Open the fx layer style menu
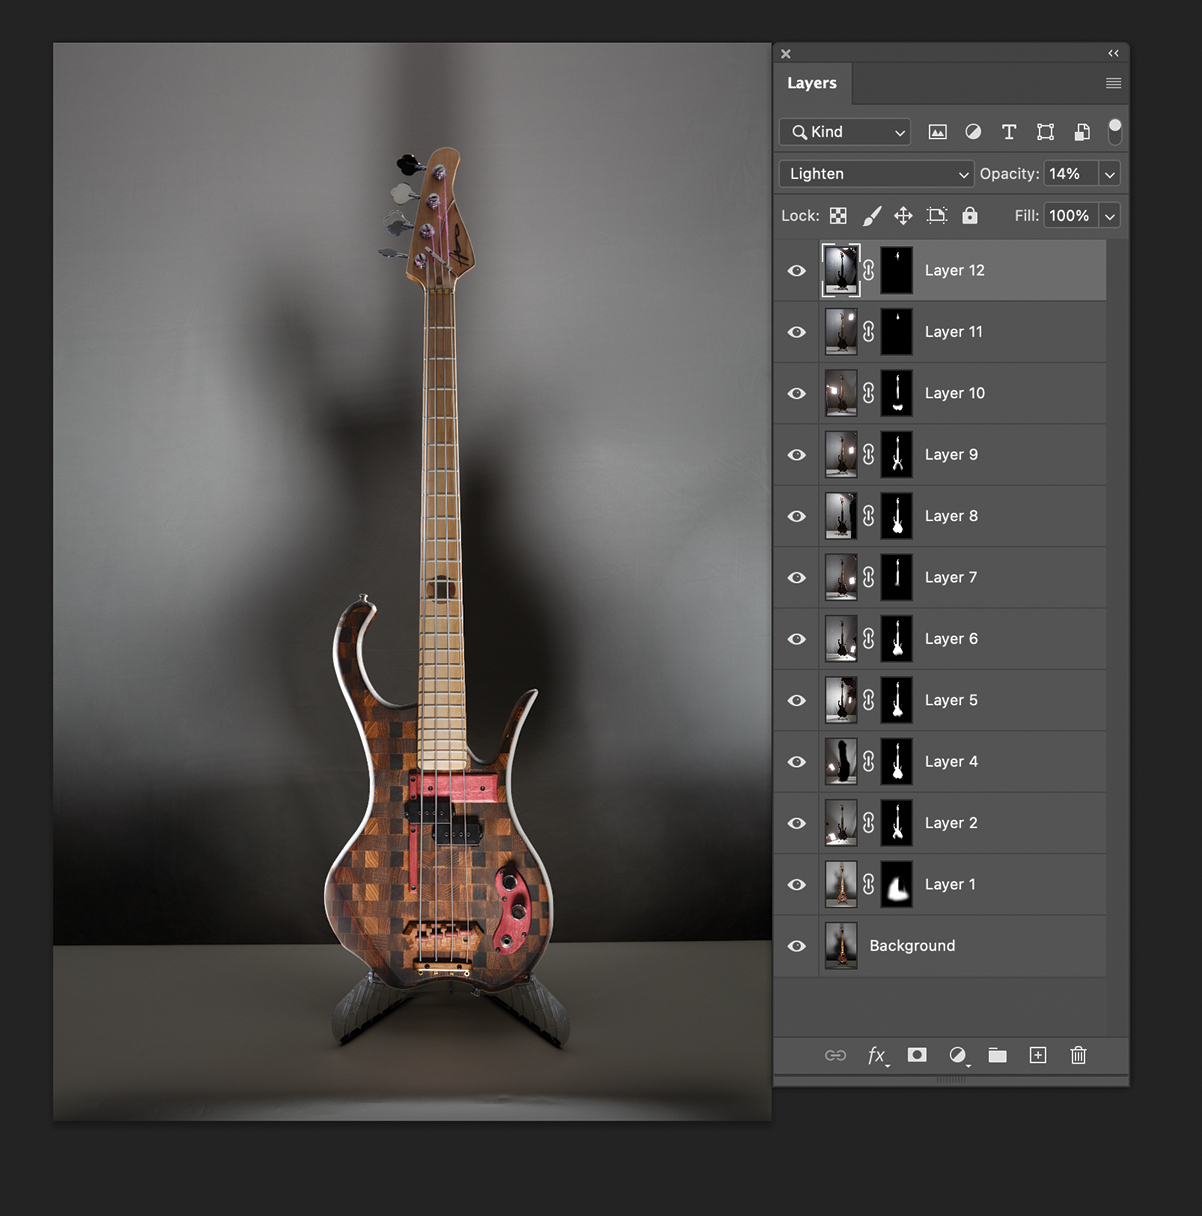1202x1216 pixels. (877, 1055)
